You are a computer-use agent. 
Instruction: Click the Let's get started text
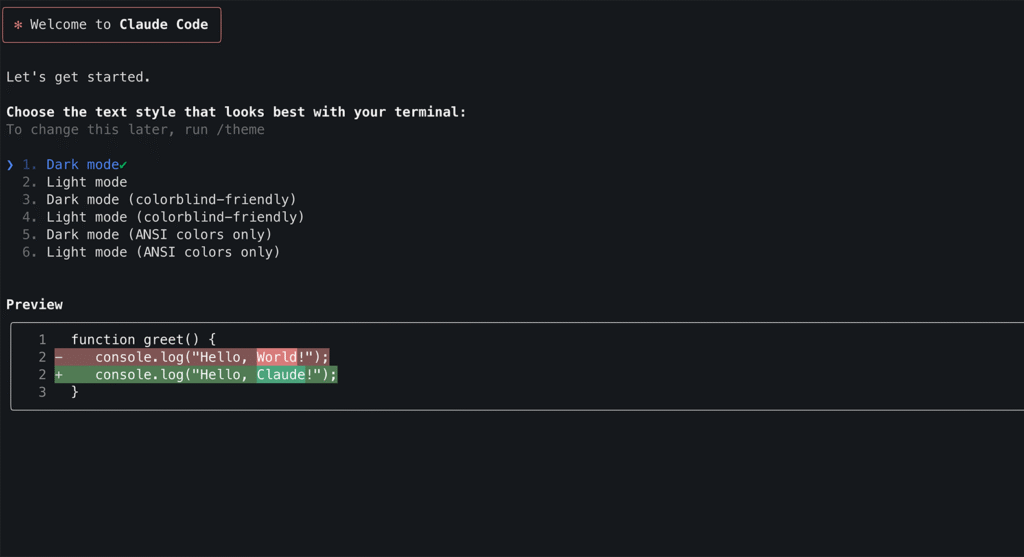(x=78, y=77)
